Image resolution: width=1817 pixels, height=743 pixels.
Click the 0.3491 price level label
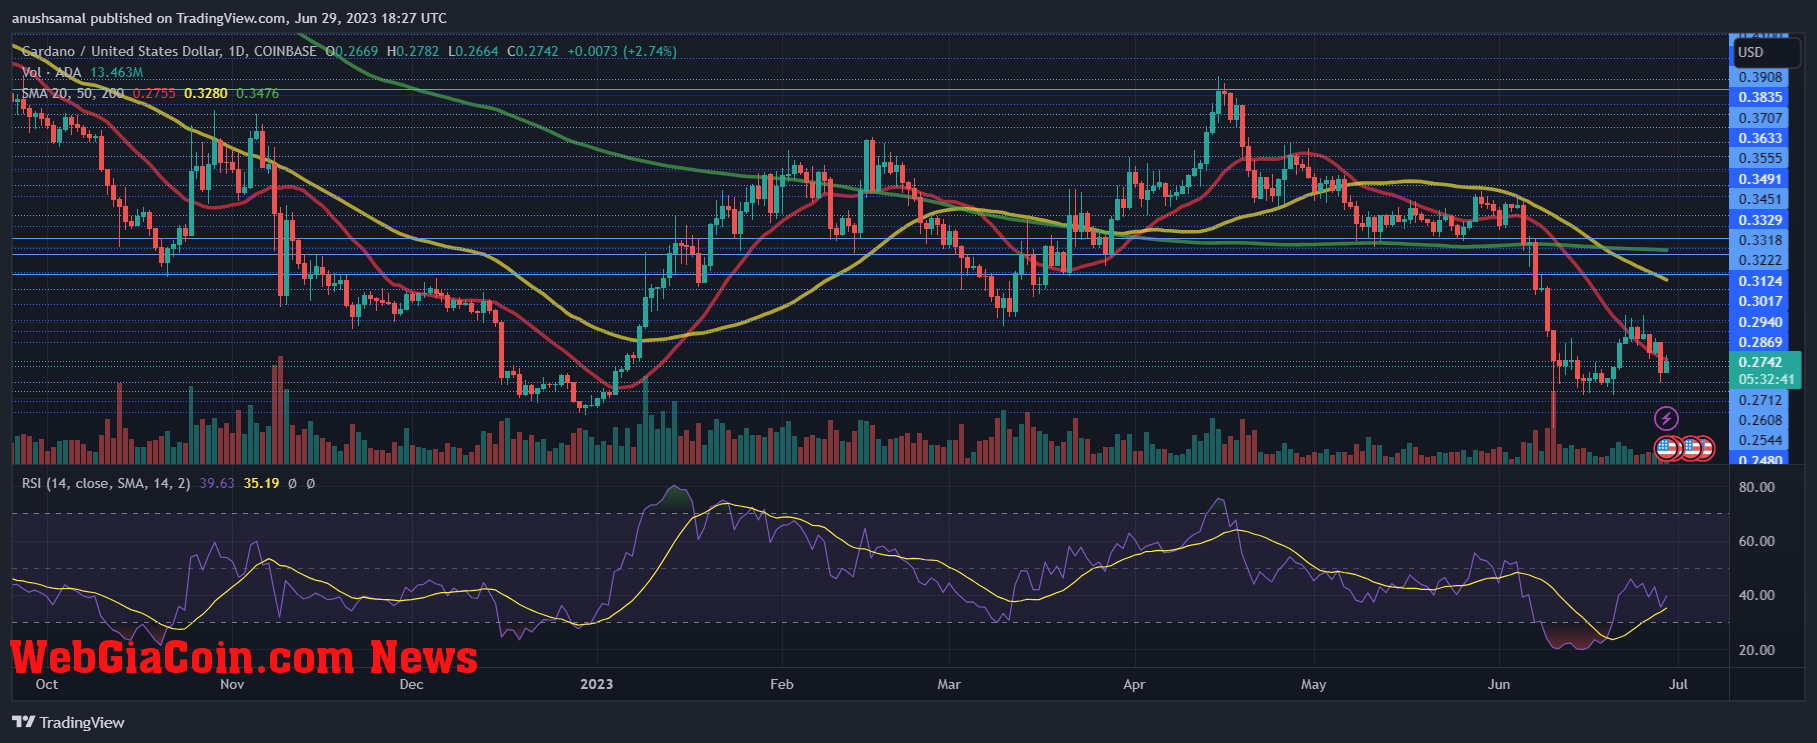coord(1760,179)
